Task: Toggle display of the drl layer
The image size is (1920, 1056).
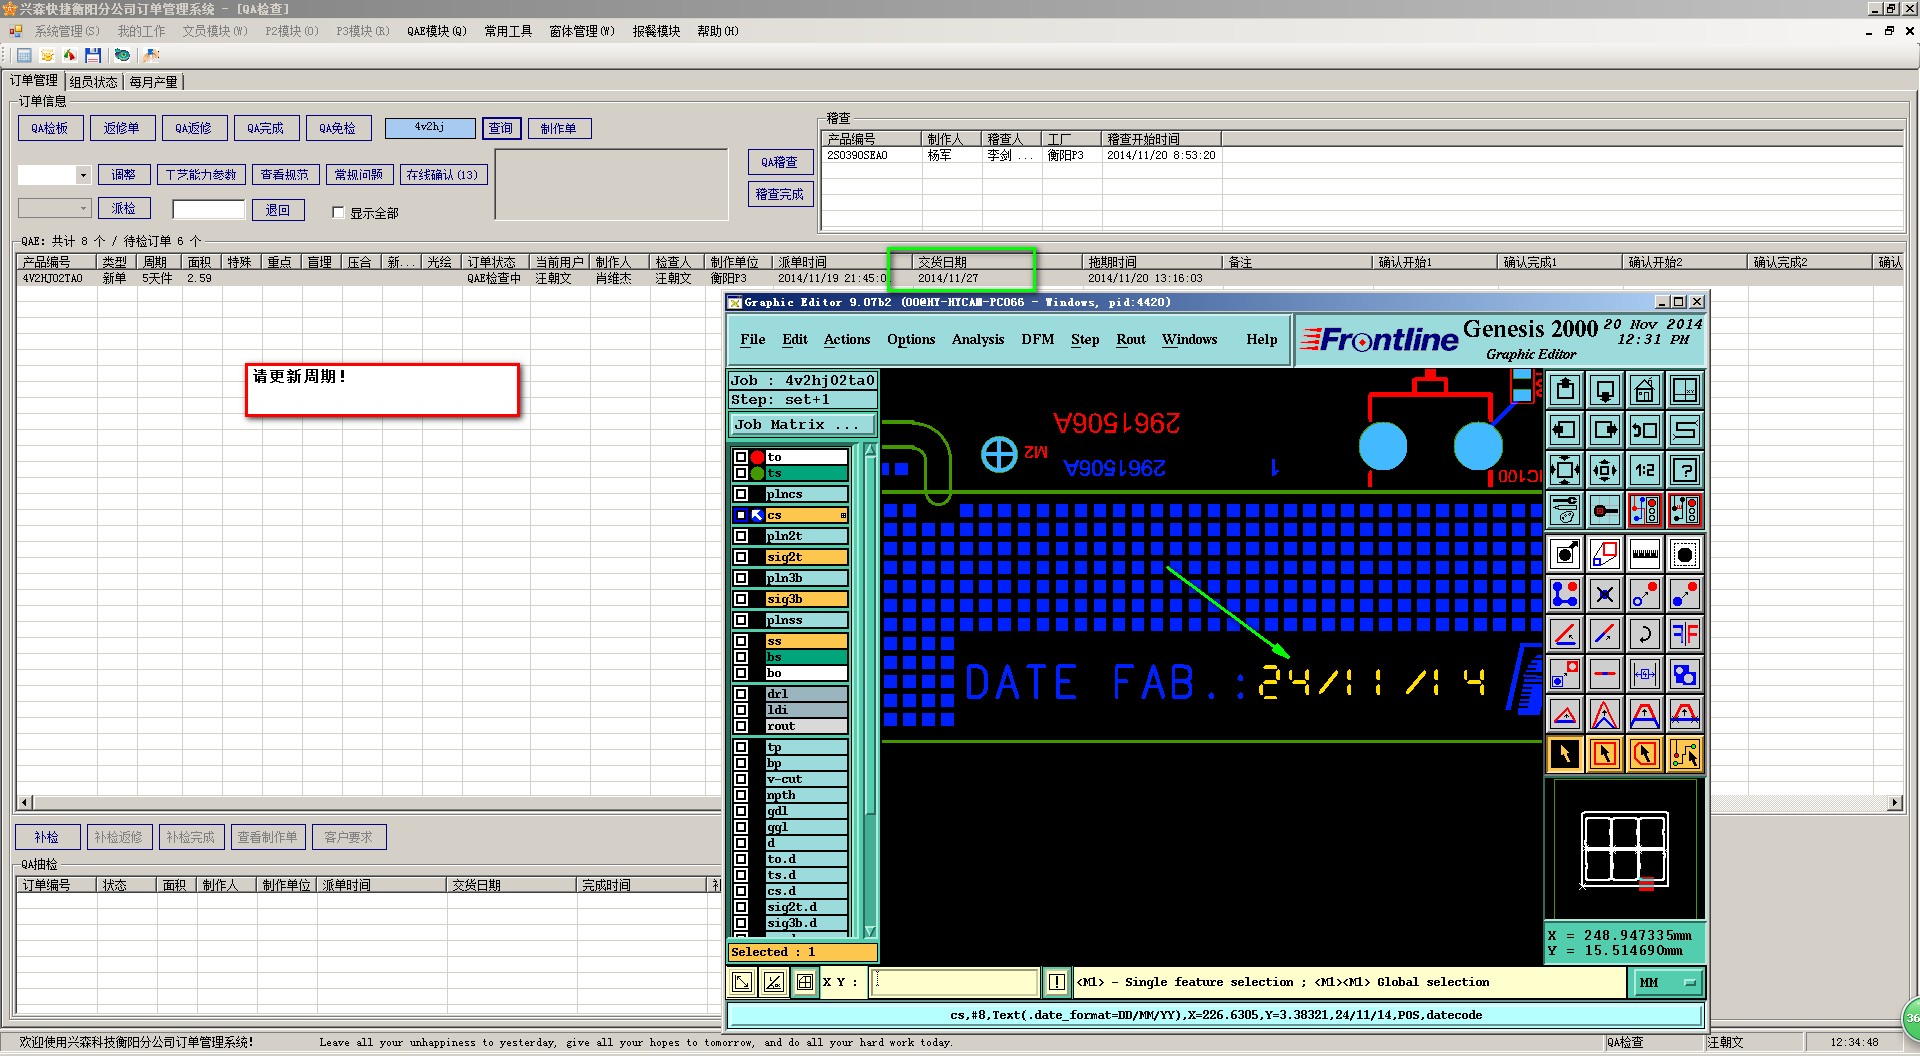Action: coord(741,694)
